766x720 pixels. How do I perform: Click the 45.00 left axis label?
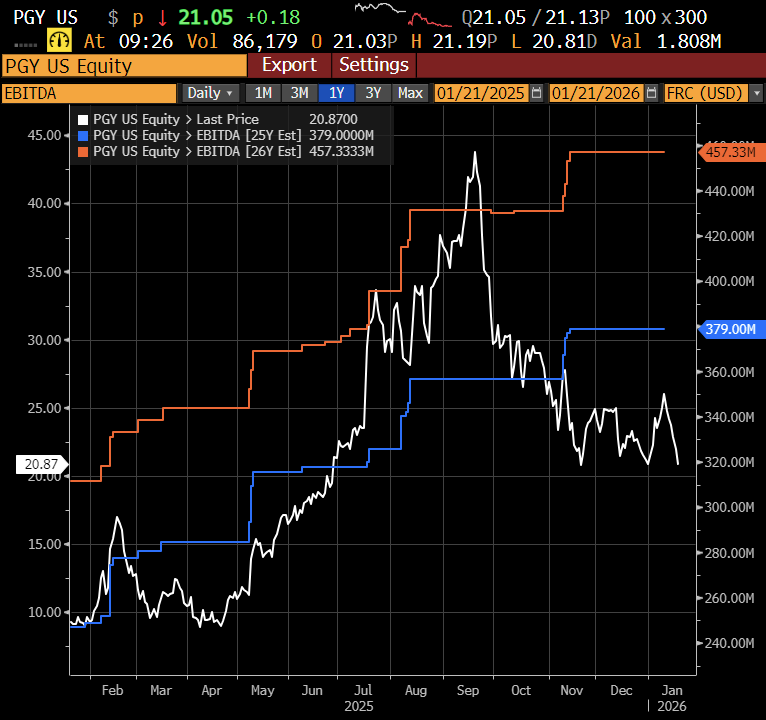(x=44, y=135)
